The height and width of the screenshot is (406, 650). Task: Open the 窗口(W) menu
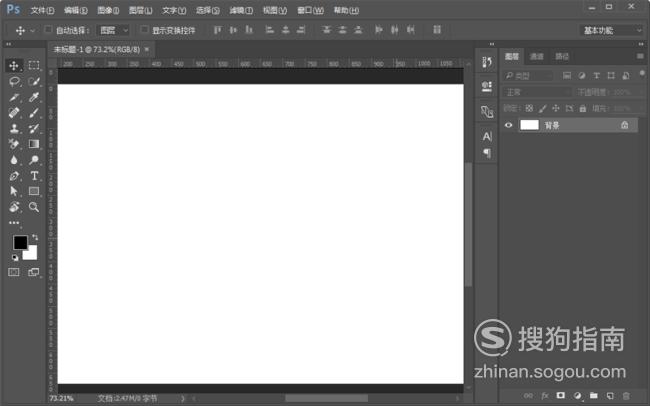[310, 10]
